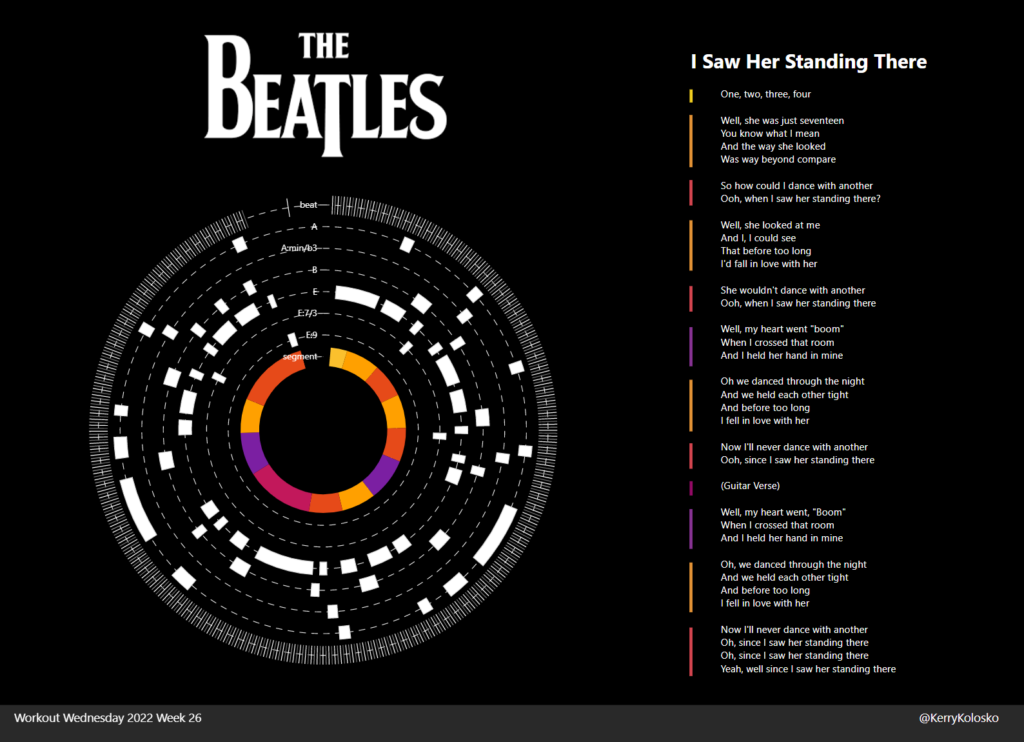Click the "E:7/3" chord label
The image size is (1024, 742).
pos(307,314)
